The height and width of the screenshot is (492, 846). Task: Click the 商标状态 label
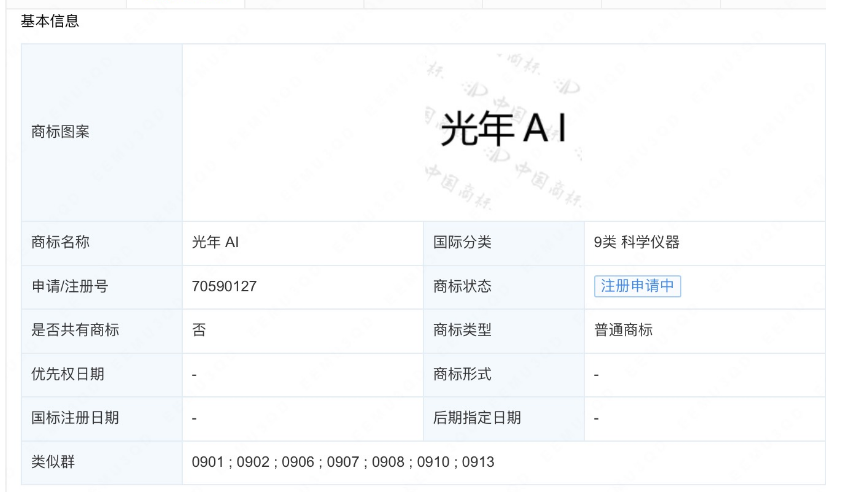click(462, 286)
